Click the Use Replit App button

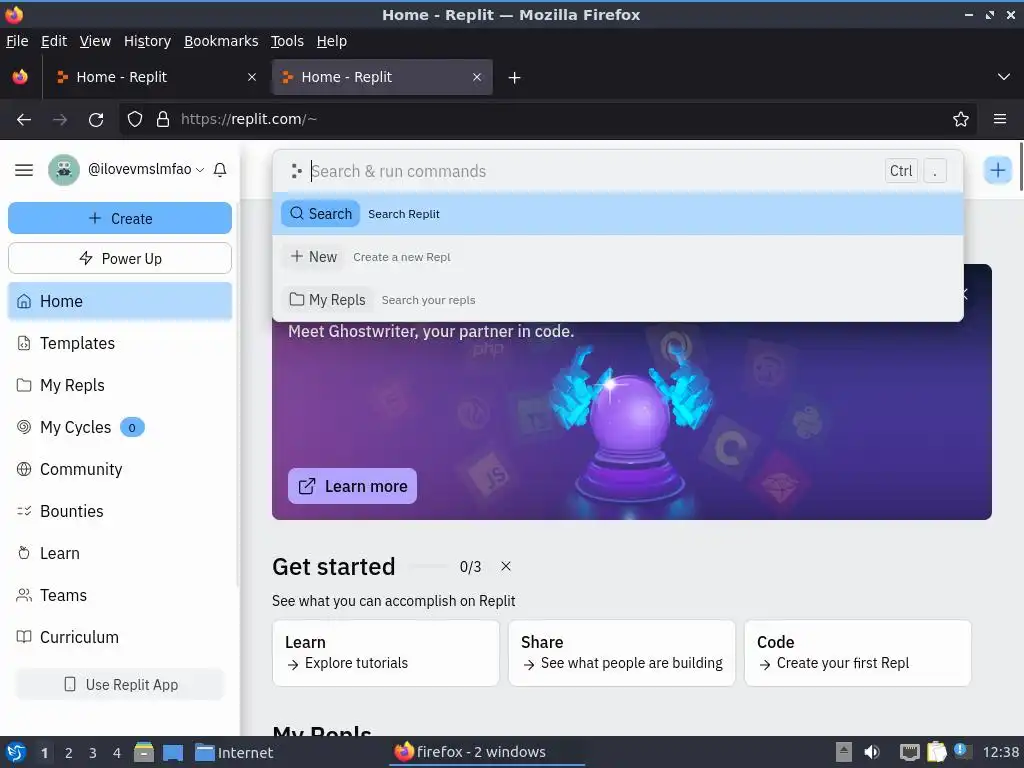(x=120, y=684)
